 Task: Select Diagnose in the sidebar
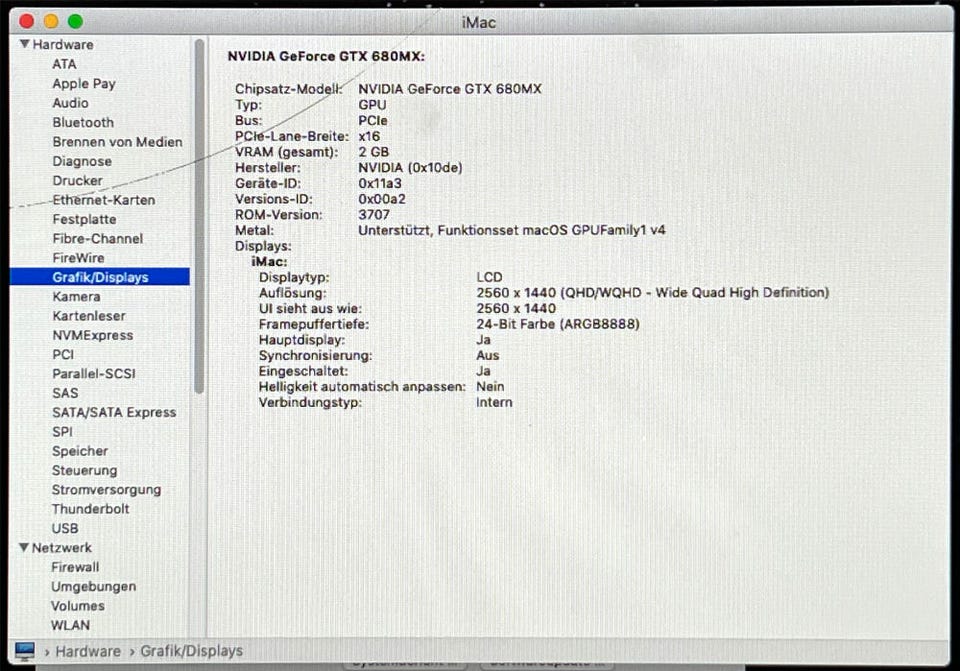point(82,162)
